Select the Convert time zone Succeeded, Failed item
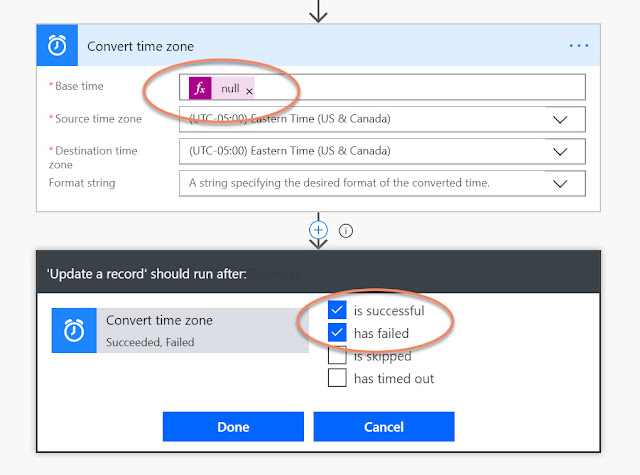The width and height of the screenshot is (640, 475). point(180,330)
